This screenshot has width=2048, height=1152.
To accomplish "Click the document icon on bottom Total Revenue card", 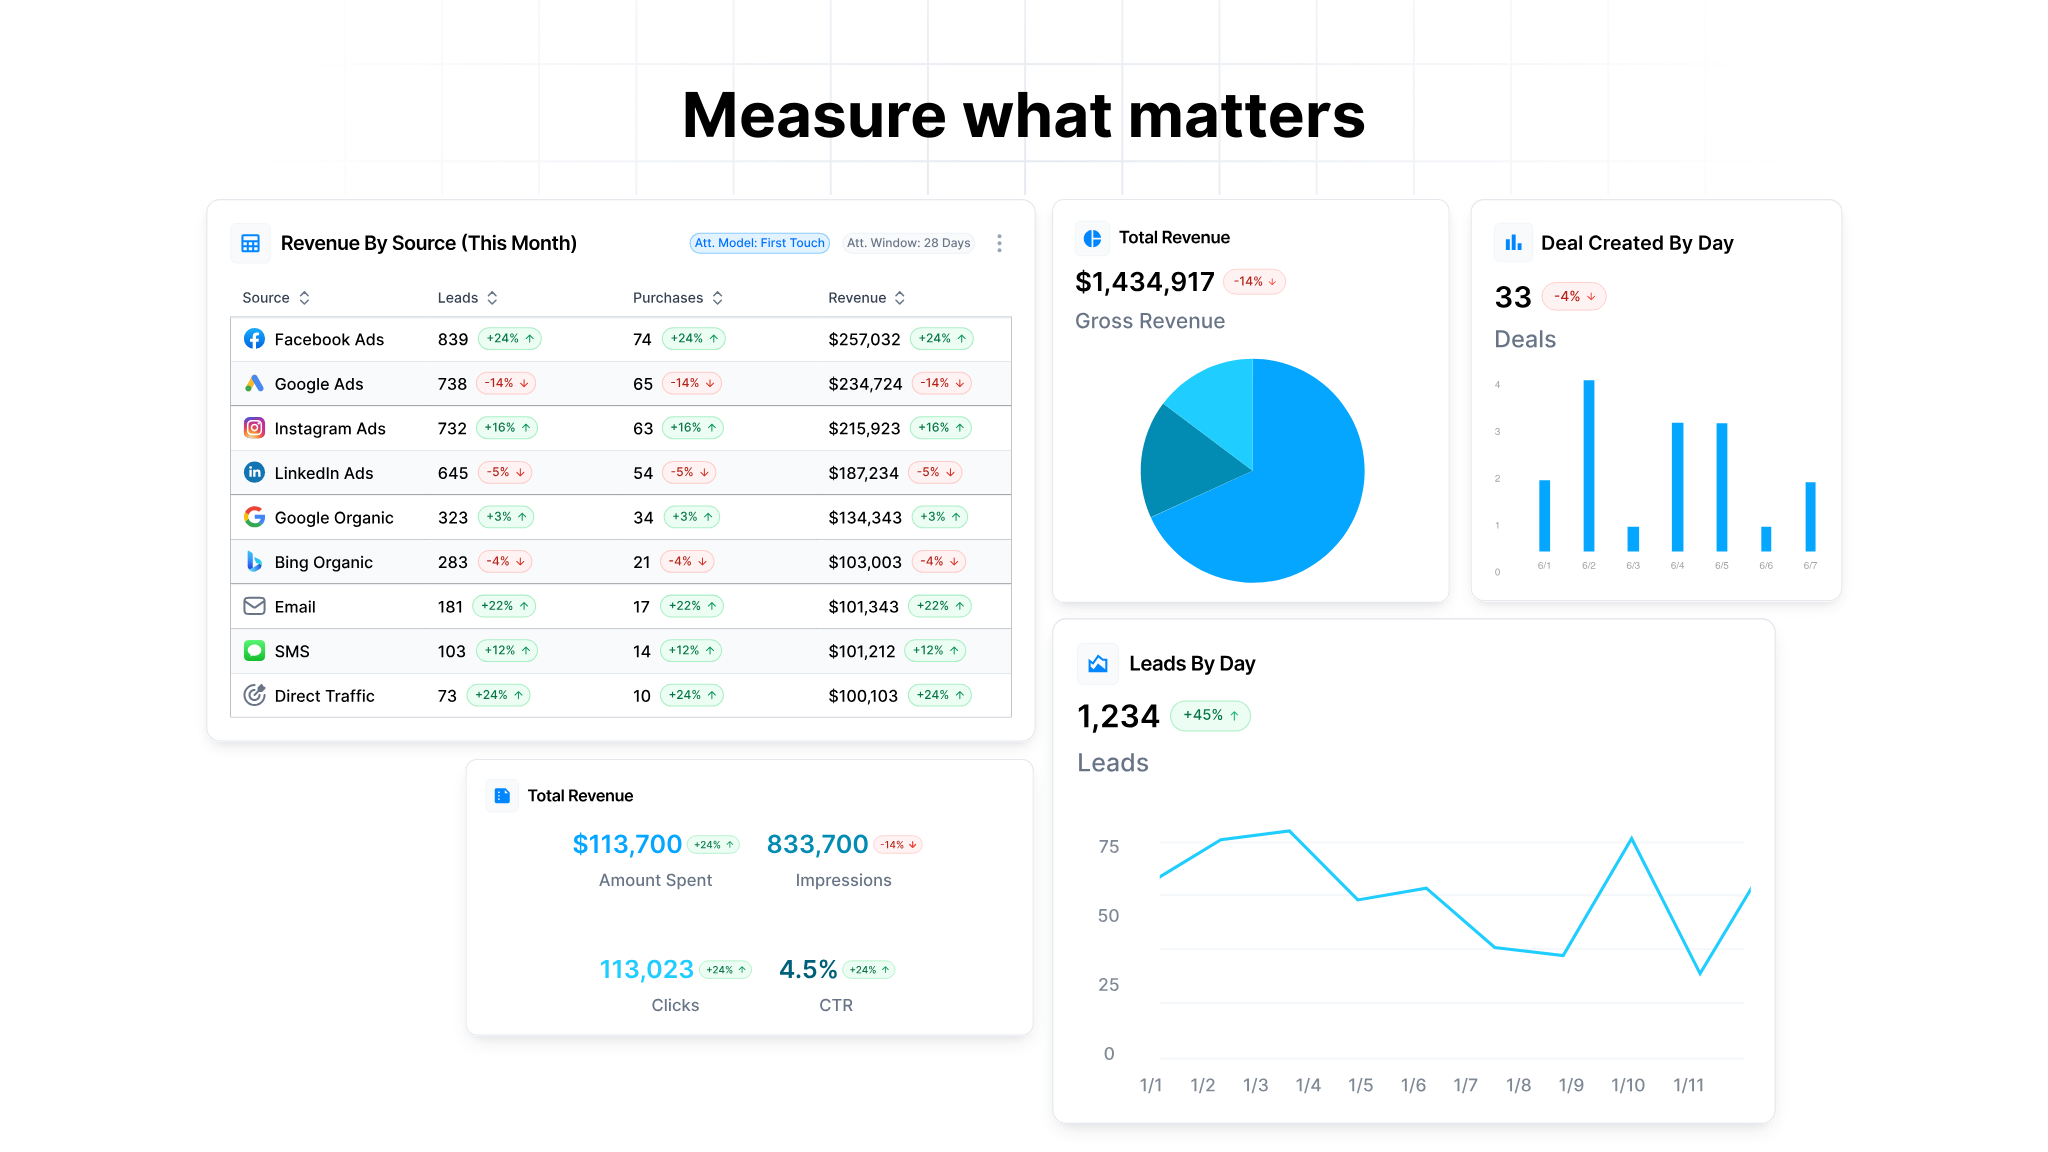I will click(x=502, y=796).
